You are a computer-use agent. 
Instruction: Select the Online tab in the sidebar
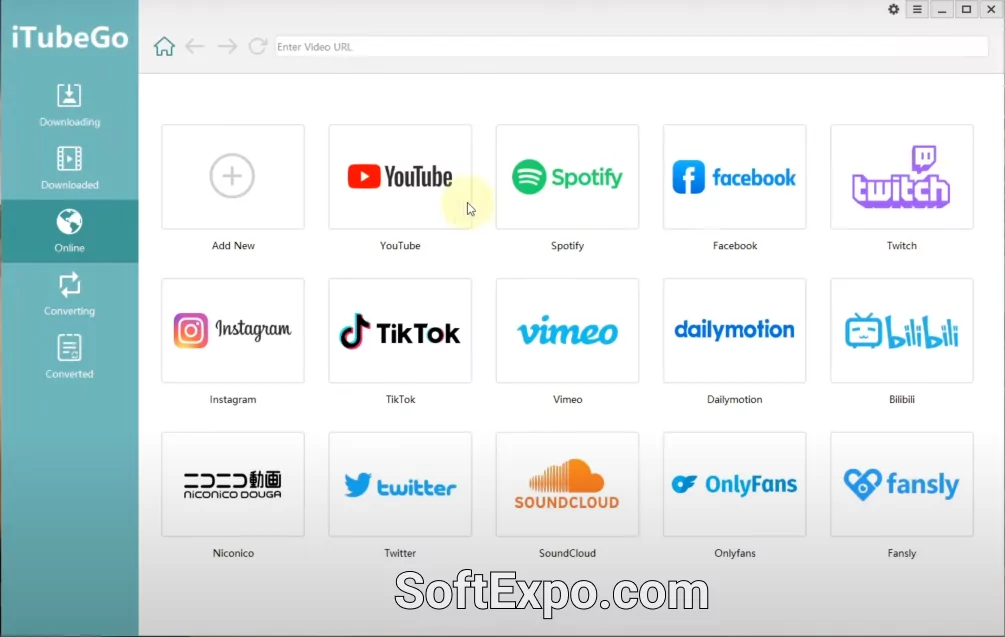(x=69, y=230)
